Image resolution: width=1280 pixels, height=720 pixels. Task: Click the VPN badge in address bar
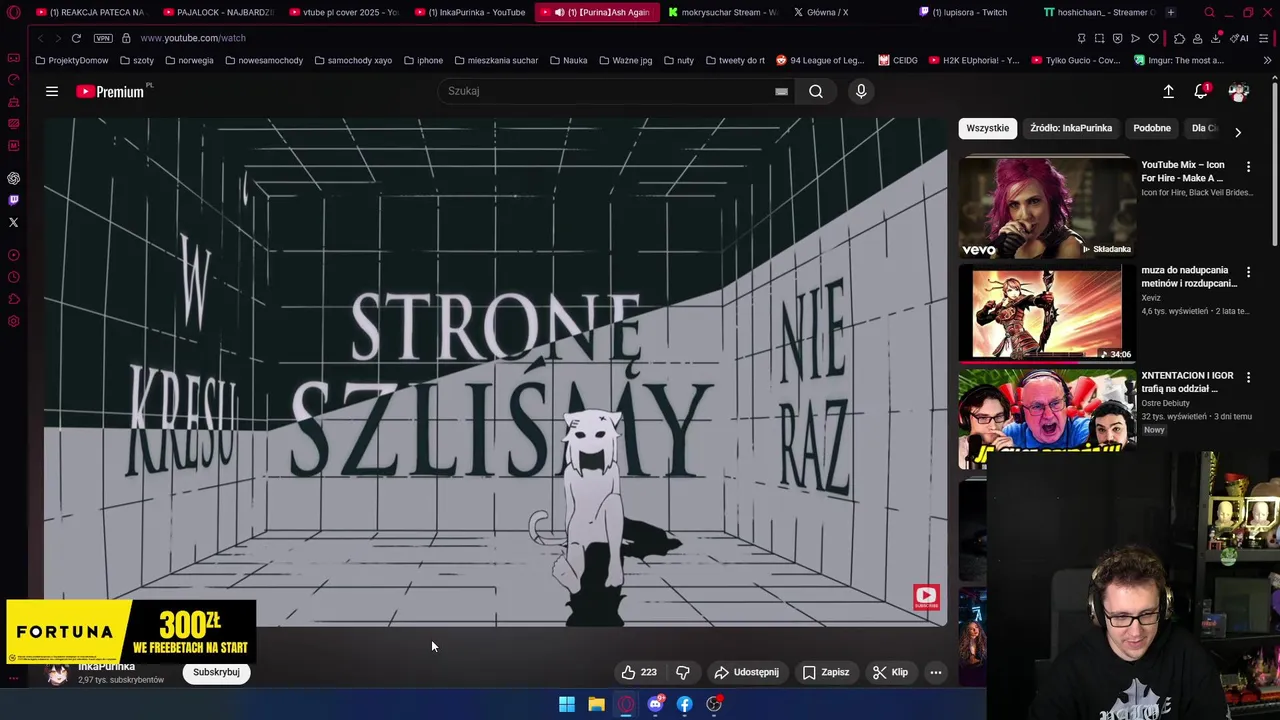[x=103, y=38]
